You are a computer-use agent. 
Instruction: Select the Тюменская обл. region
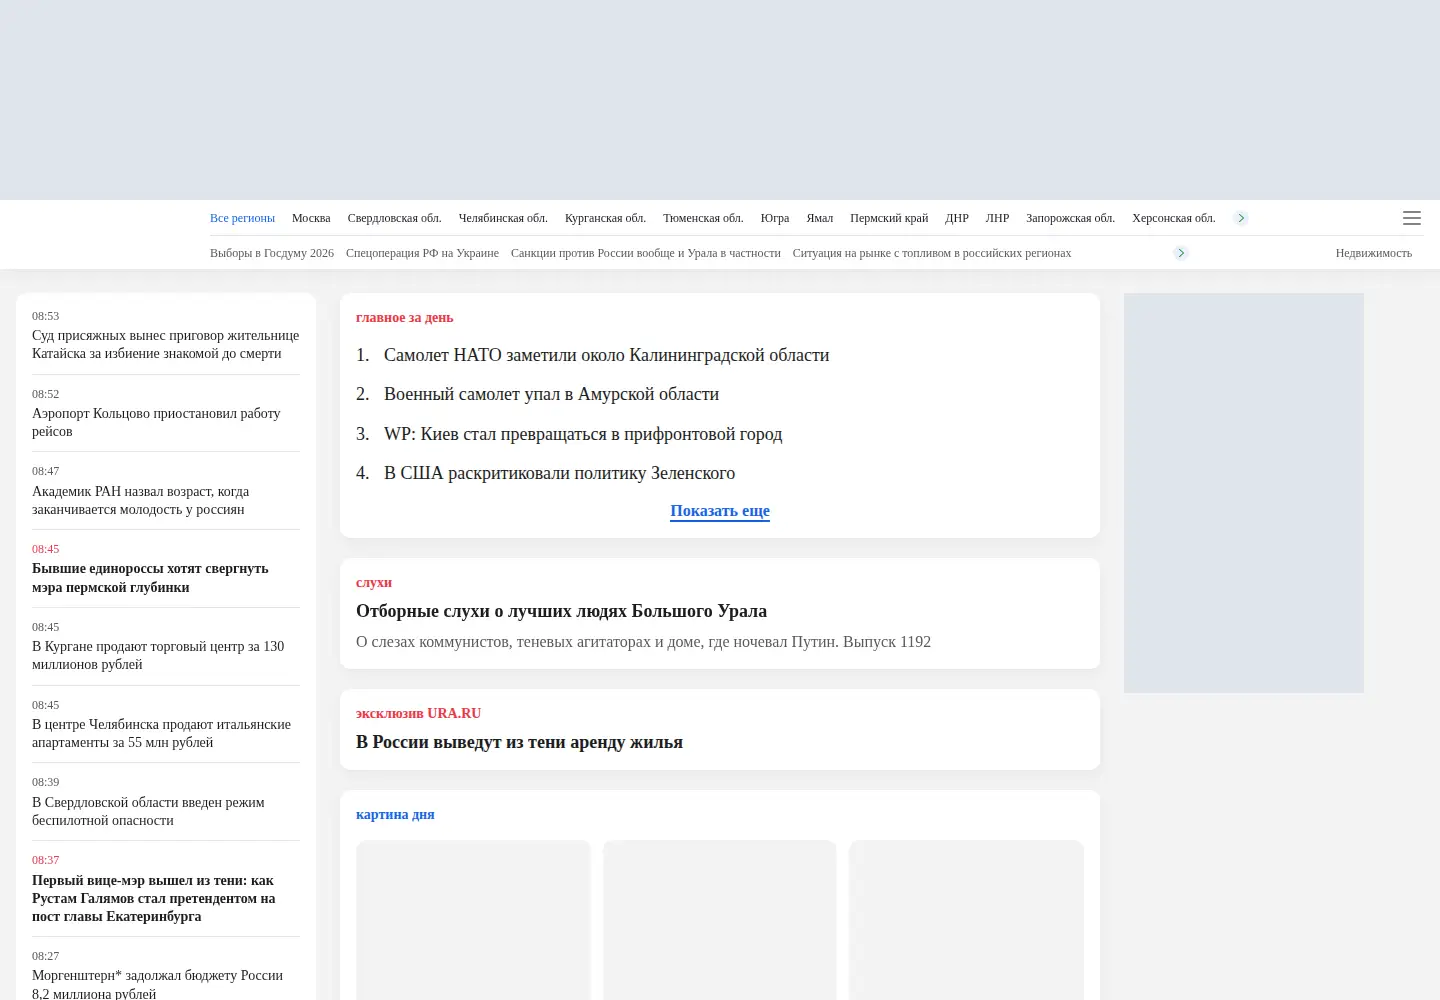tap(703, 218)
